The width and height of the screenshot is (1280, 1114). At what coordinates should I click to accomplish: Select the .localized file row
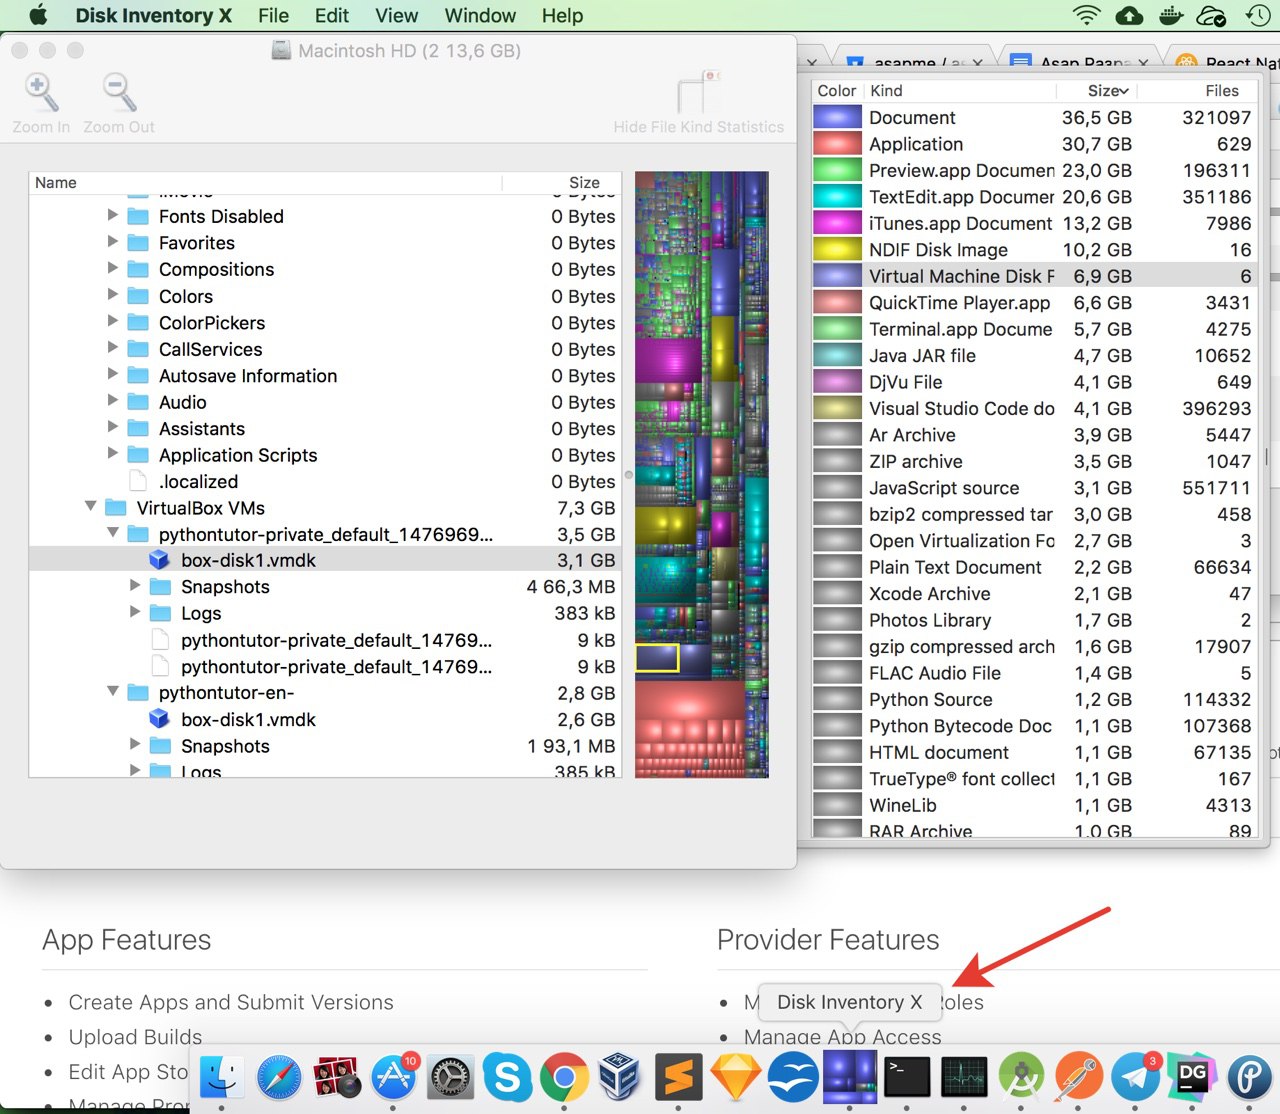tap(325, 481)
